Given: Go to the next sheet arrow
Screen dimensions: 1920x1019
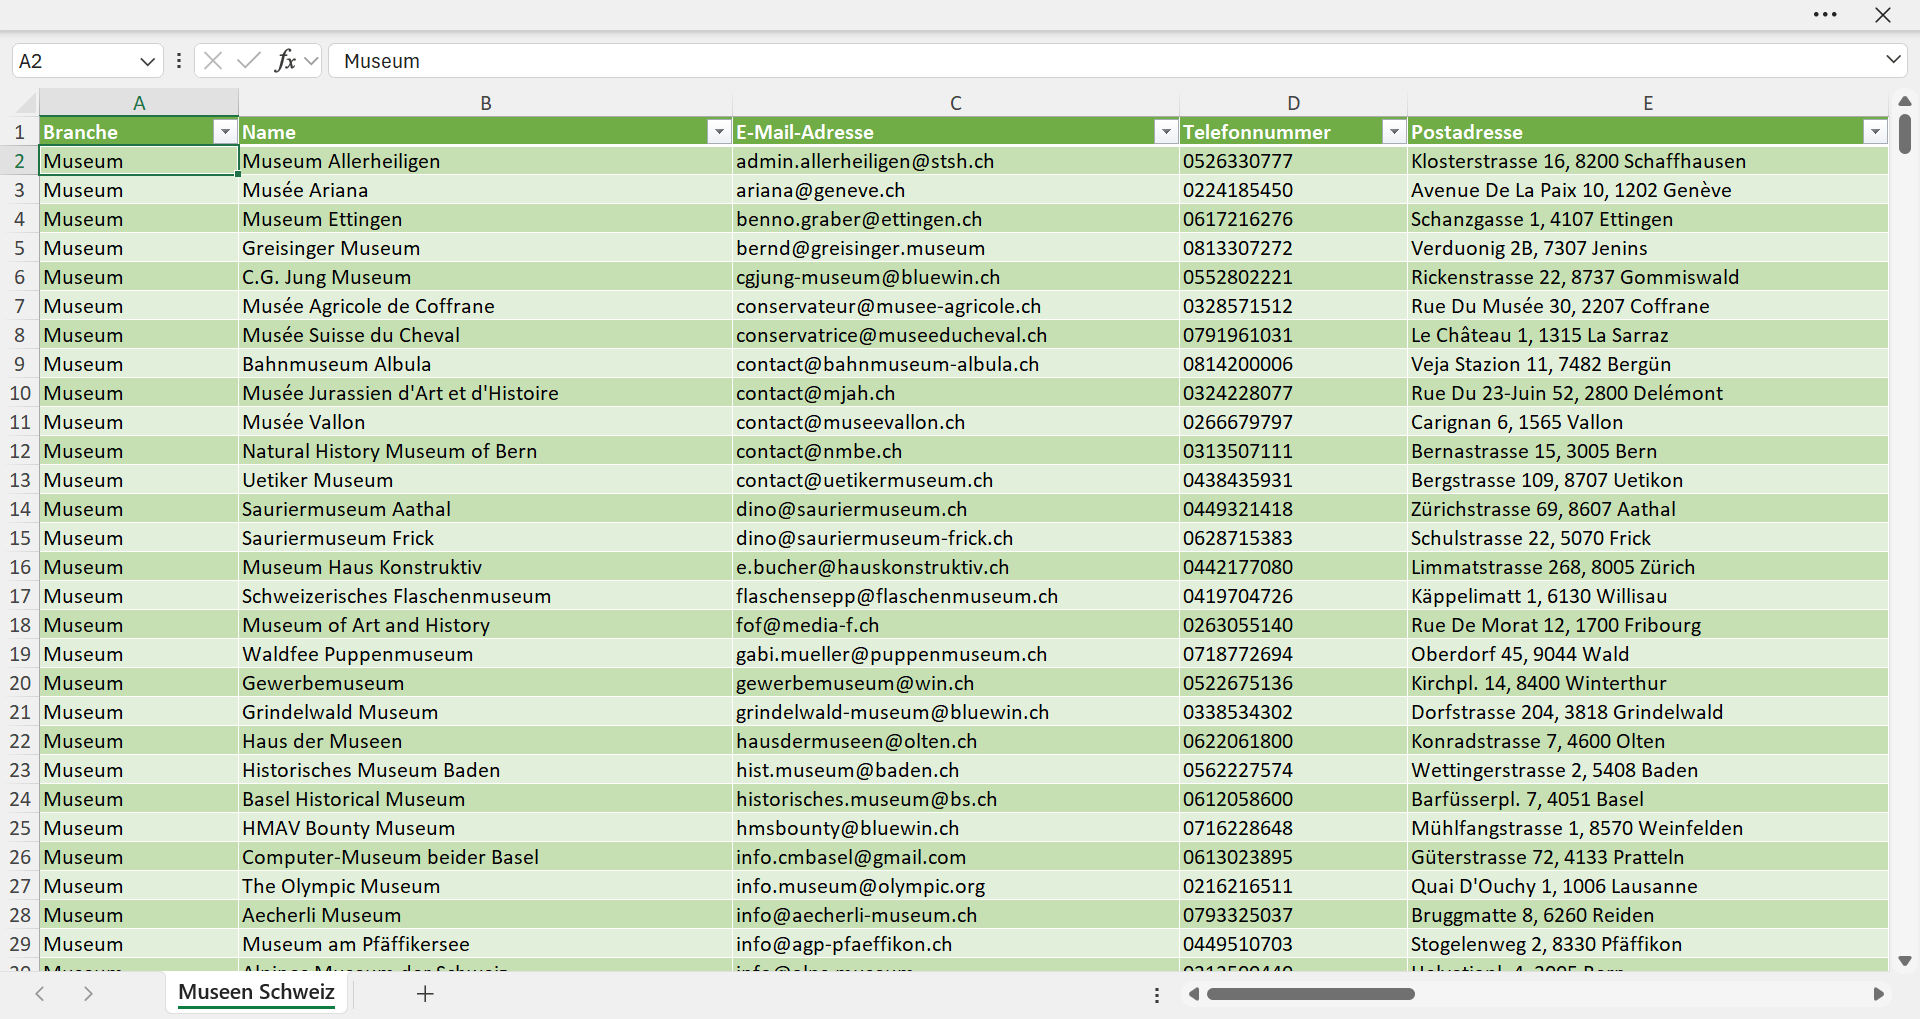Looking at the screenshot, I should coord(88,993).
